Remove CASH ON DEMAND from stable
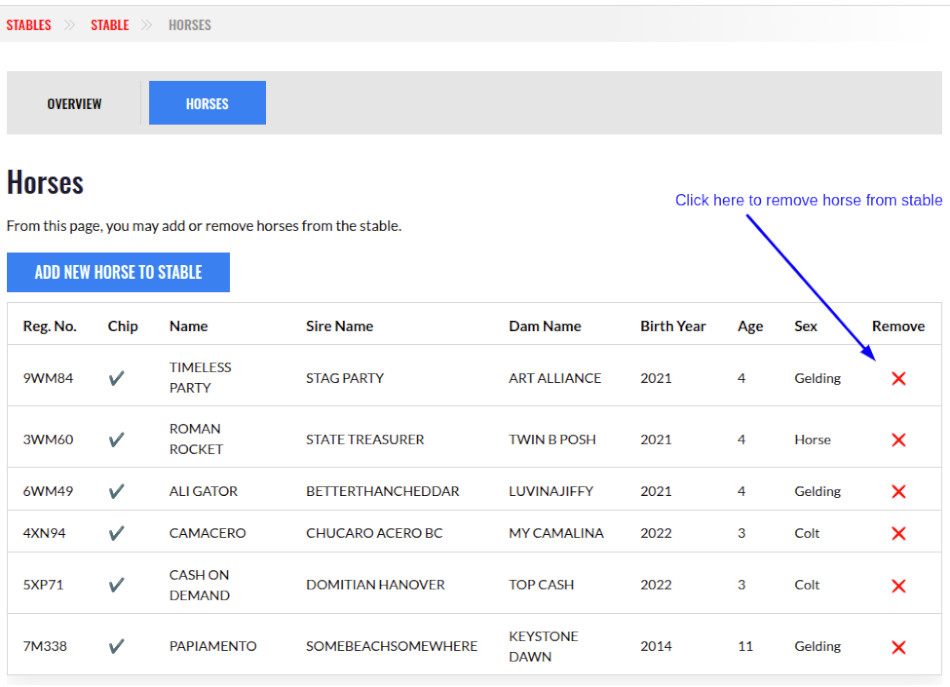Screen dimensions: 950x687 coord(898,585)
